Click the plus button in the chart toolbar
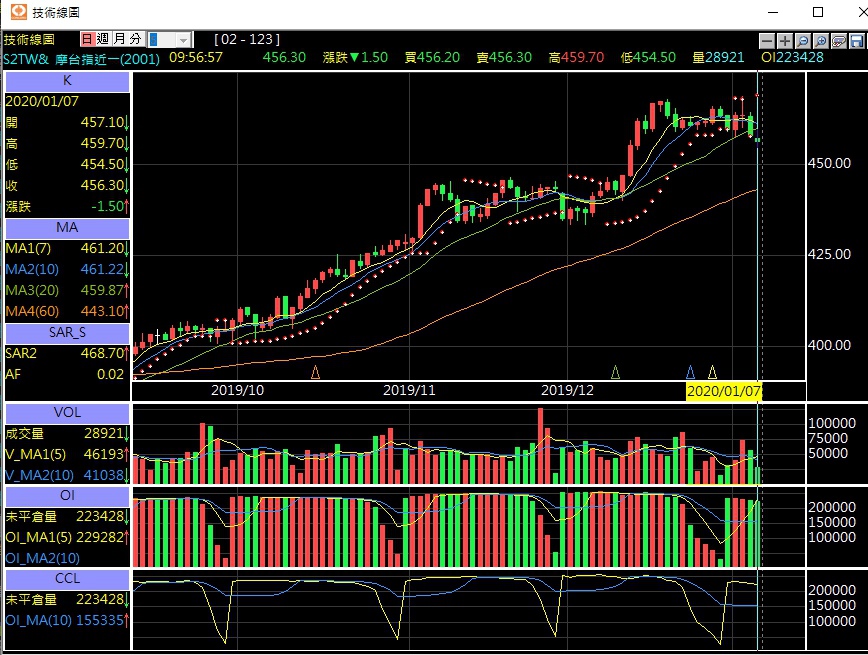This screenshot has width=868, height=655. [x=784, y=41]
